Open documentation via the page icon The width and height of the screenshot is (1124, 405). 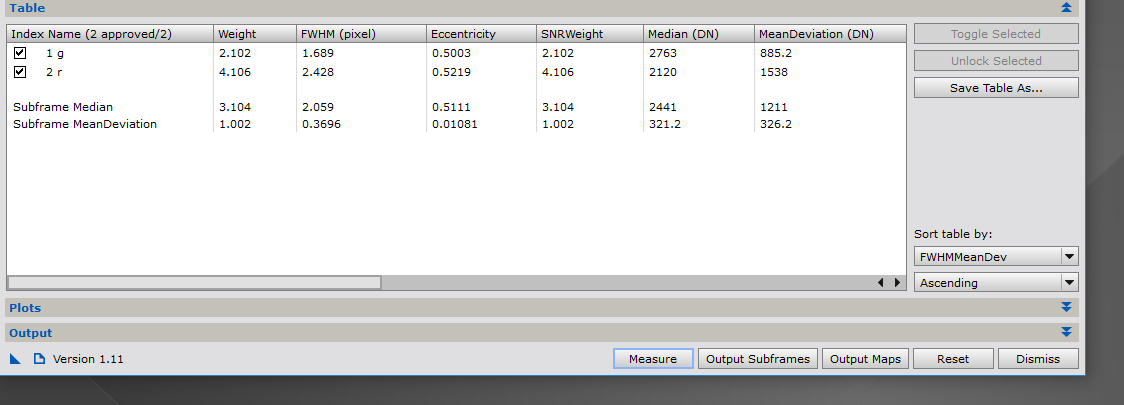(x=40, y=359)
